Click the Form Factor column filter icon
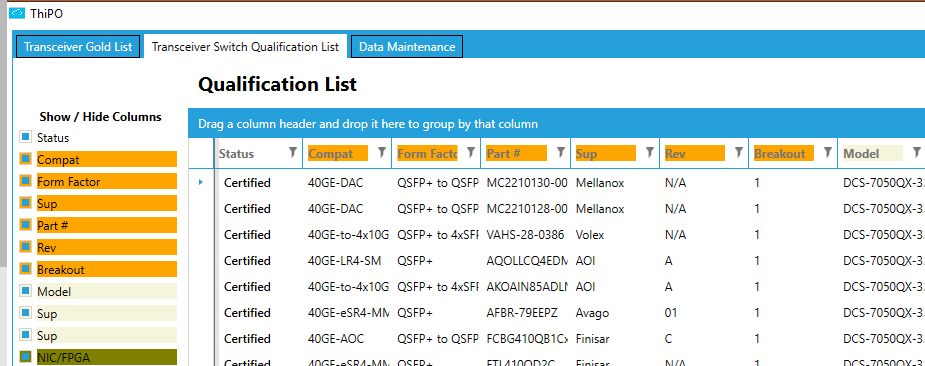Image resolution: width=925 pixels, height=366 pixels. point(471,152)
